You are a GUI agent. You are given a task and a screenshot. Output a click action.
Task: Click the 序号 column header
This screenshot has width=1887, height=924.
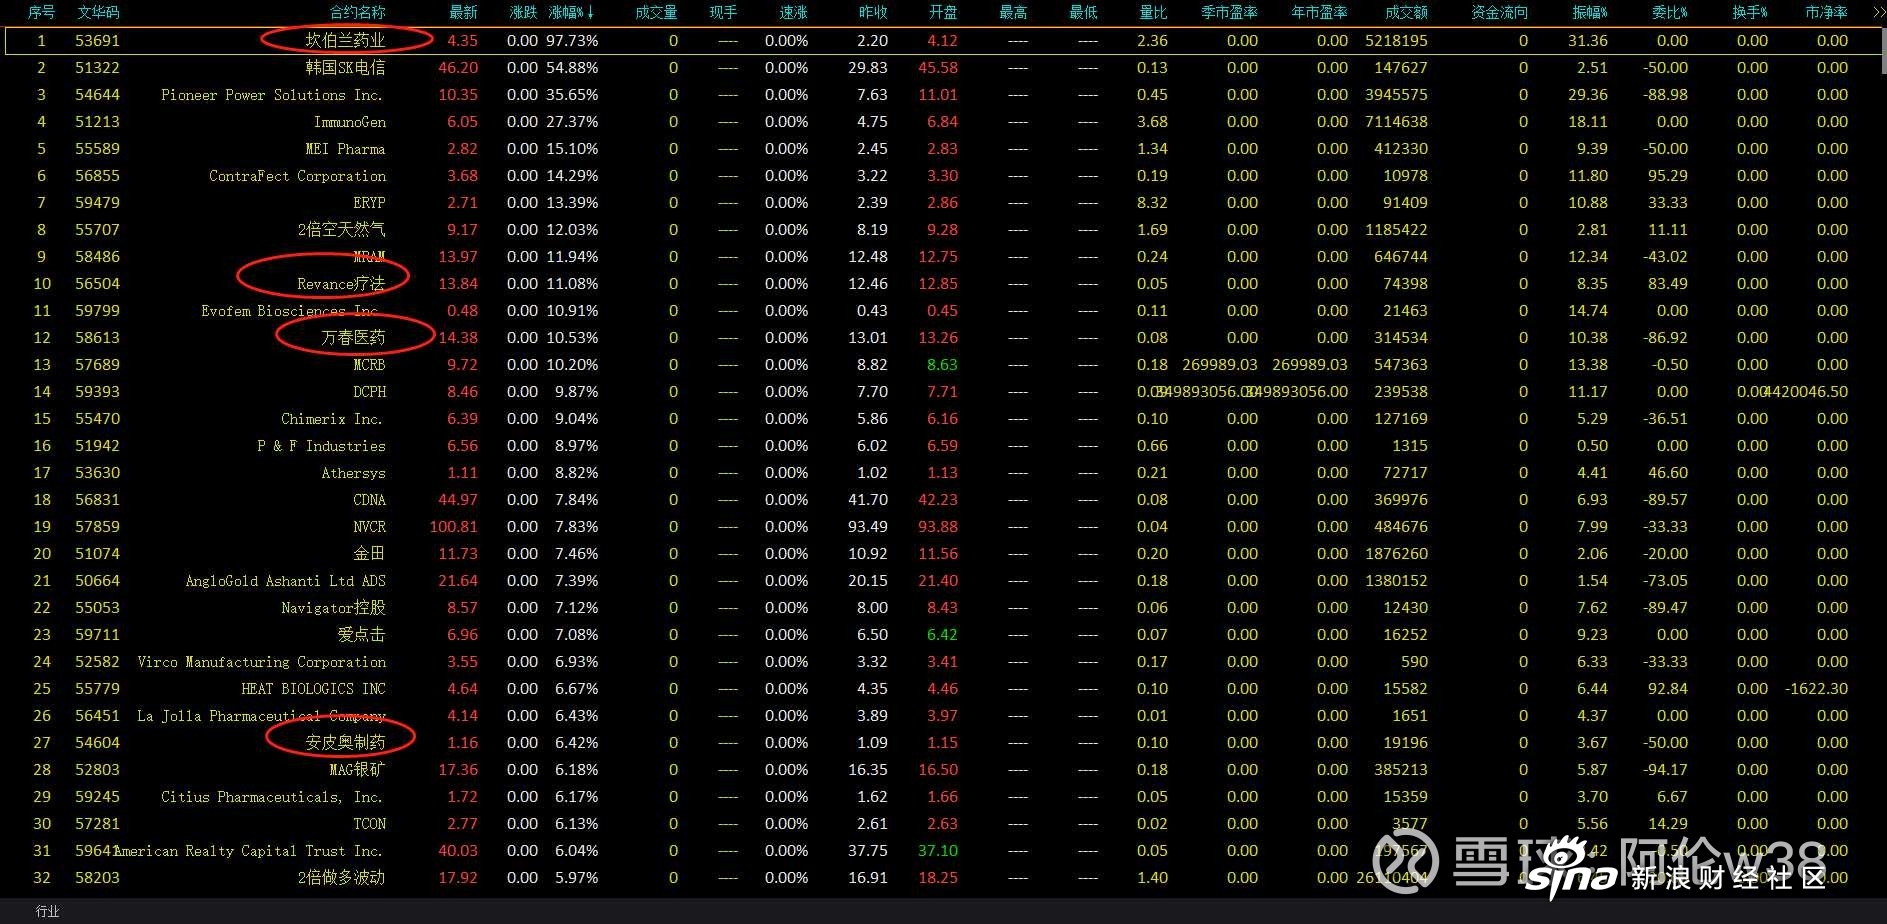pyautogui.click(x=41, y=12)
